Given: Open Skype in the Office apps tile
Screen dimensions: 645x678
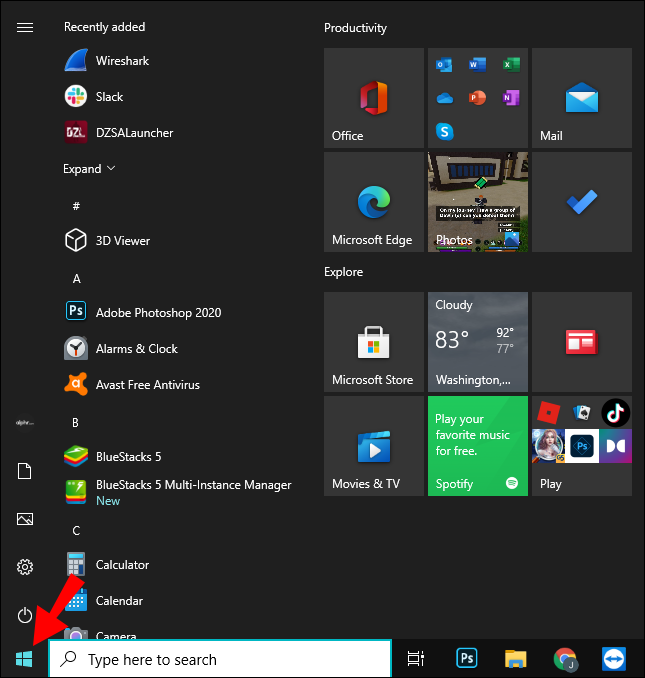Looking at the screenshot, I should (x=444, y=131).
